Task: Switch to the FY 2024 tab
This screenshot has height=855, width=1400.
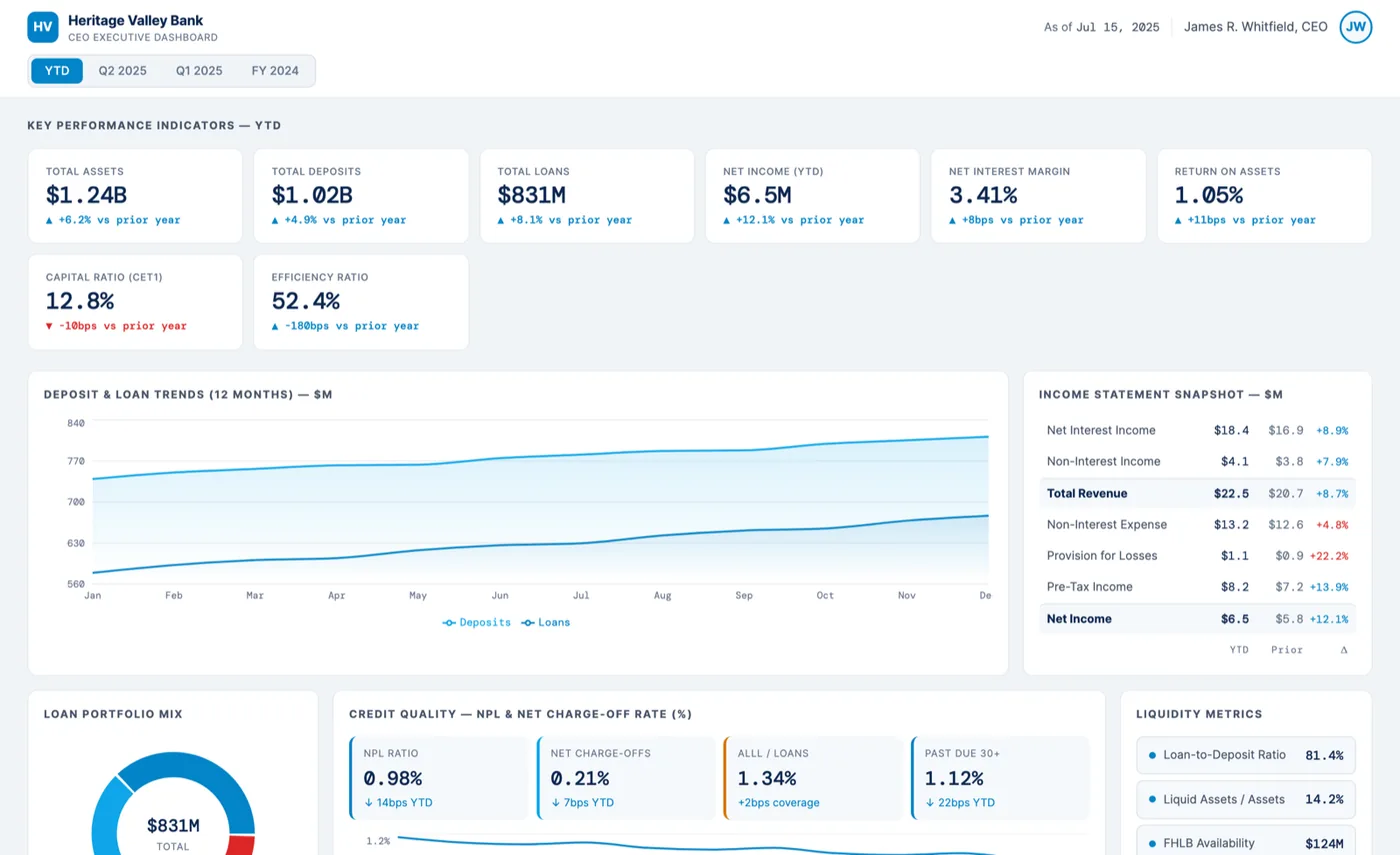Action: click(x=275, y=71)
